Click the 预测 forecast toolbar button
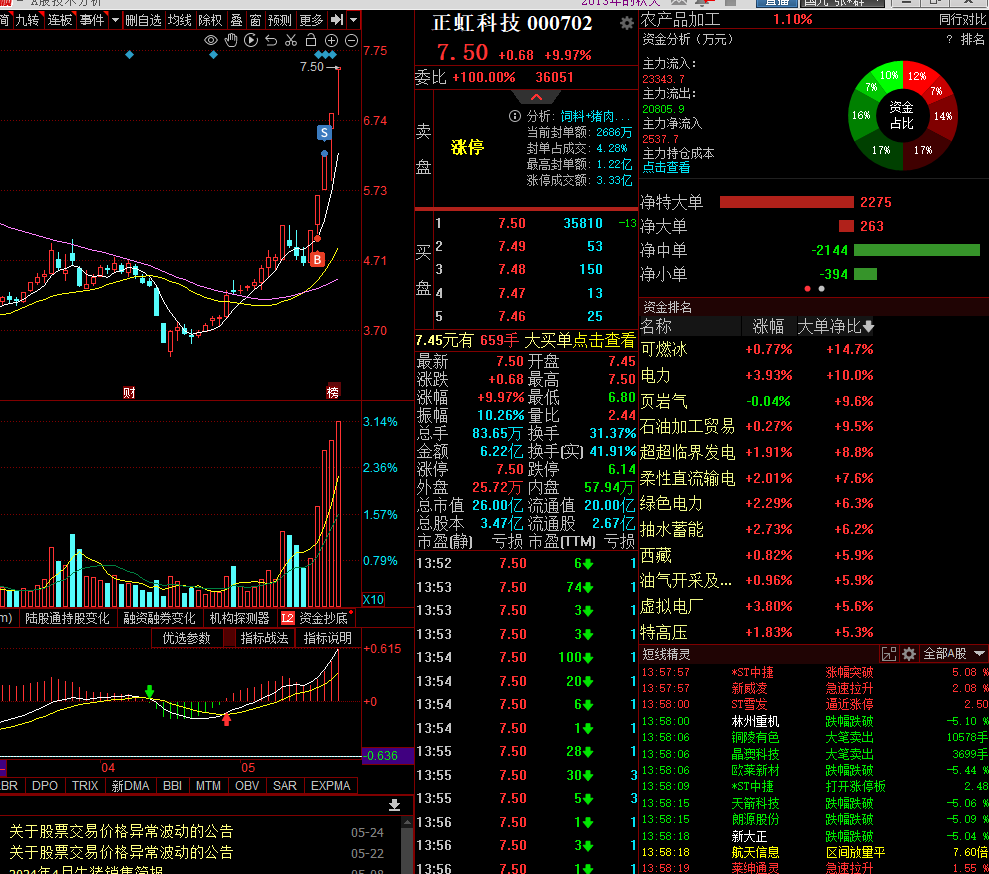The height and width of the screenshot is (874, 989). [280, 20]
